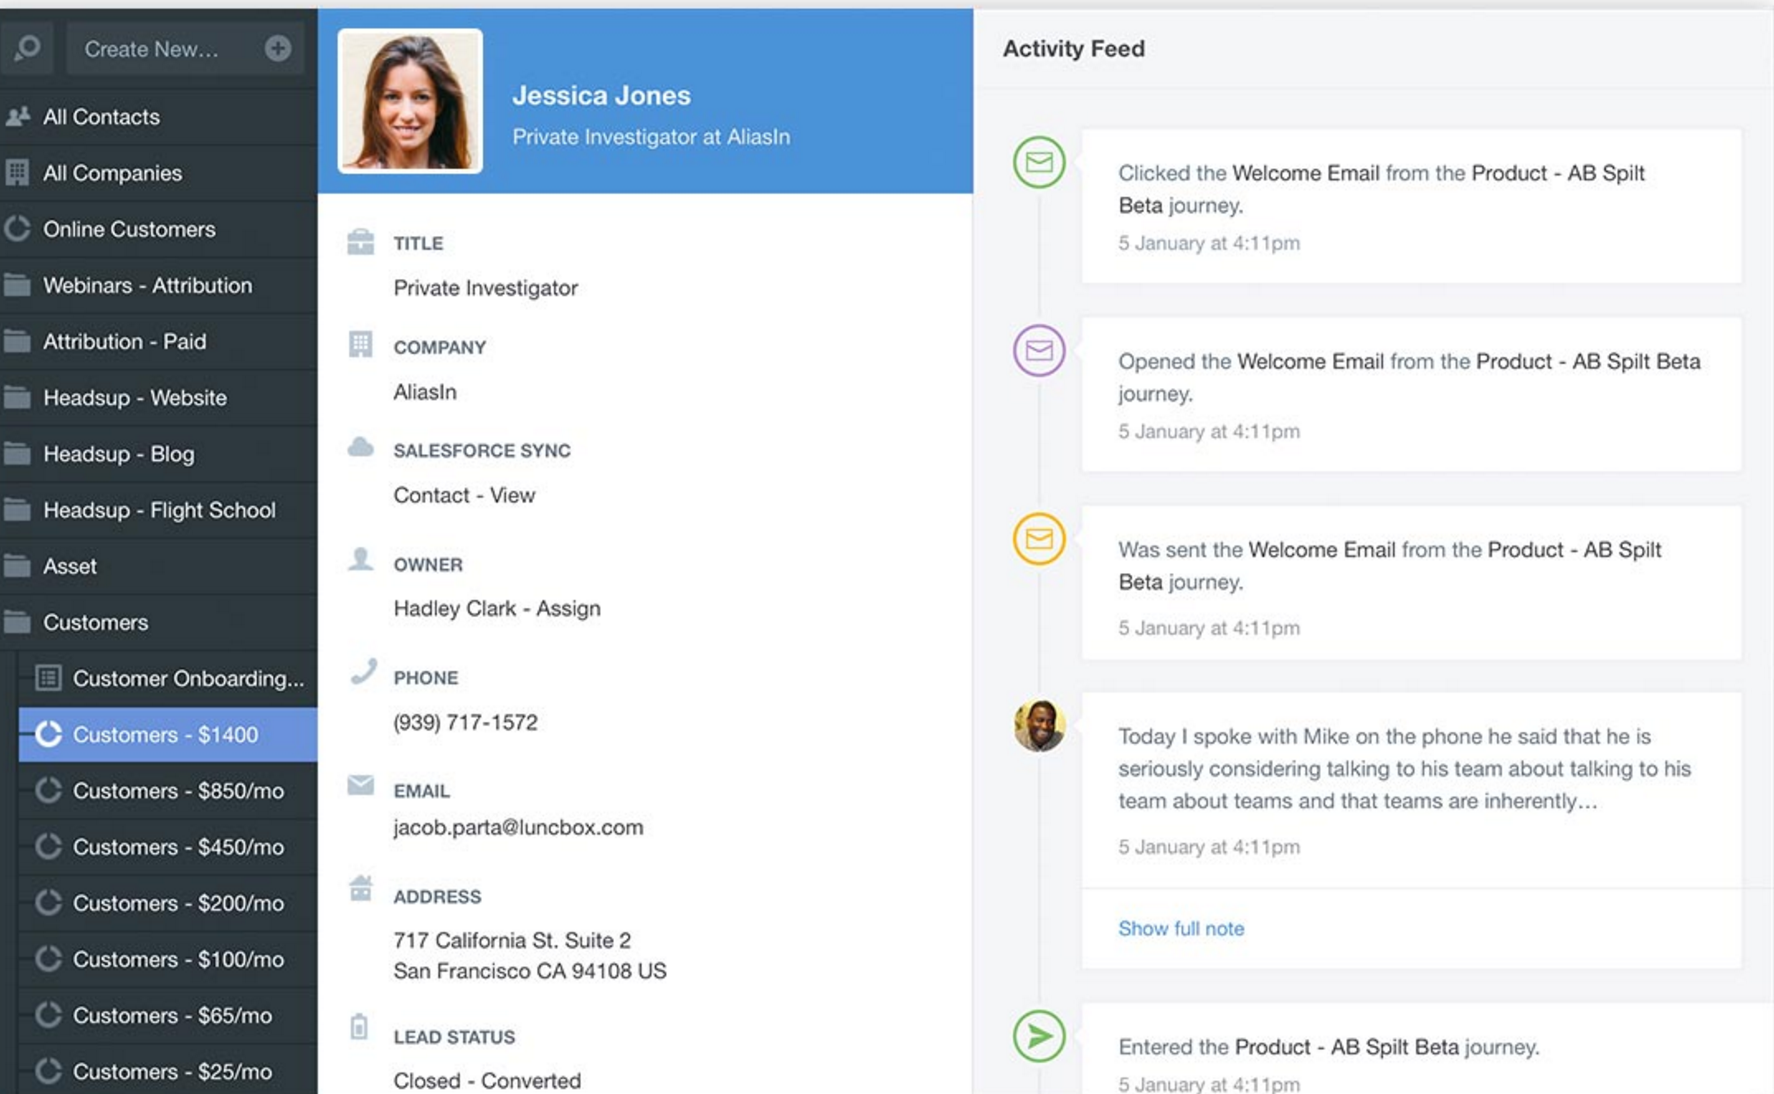
Task: Select Customers - $1400 segment
Action: point(168,734)
